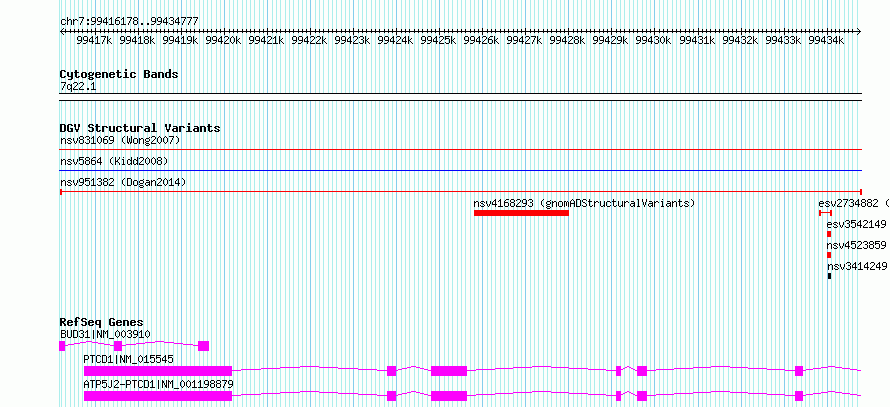The height and width of the screenshot is (407, 890).
Task: Click the 99430k scale label
Action: [653, 40]
